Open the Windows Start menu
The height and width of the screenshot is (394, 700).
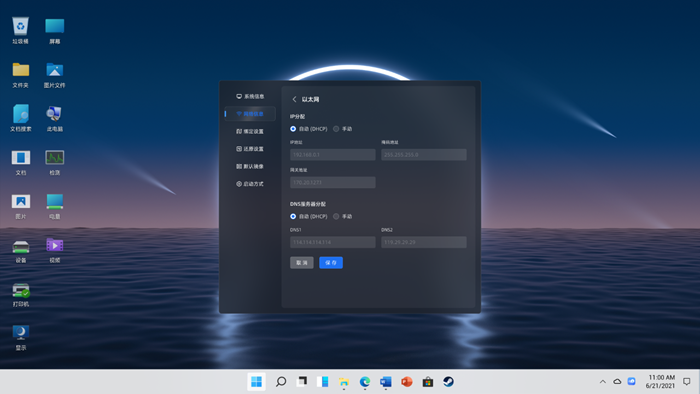click(x=256, y=382)
